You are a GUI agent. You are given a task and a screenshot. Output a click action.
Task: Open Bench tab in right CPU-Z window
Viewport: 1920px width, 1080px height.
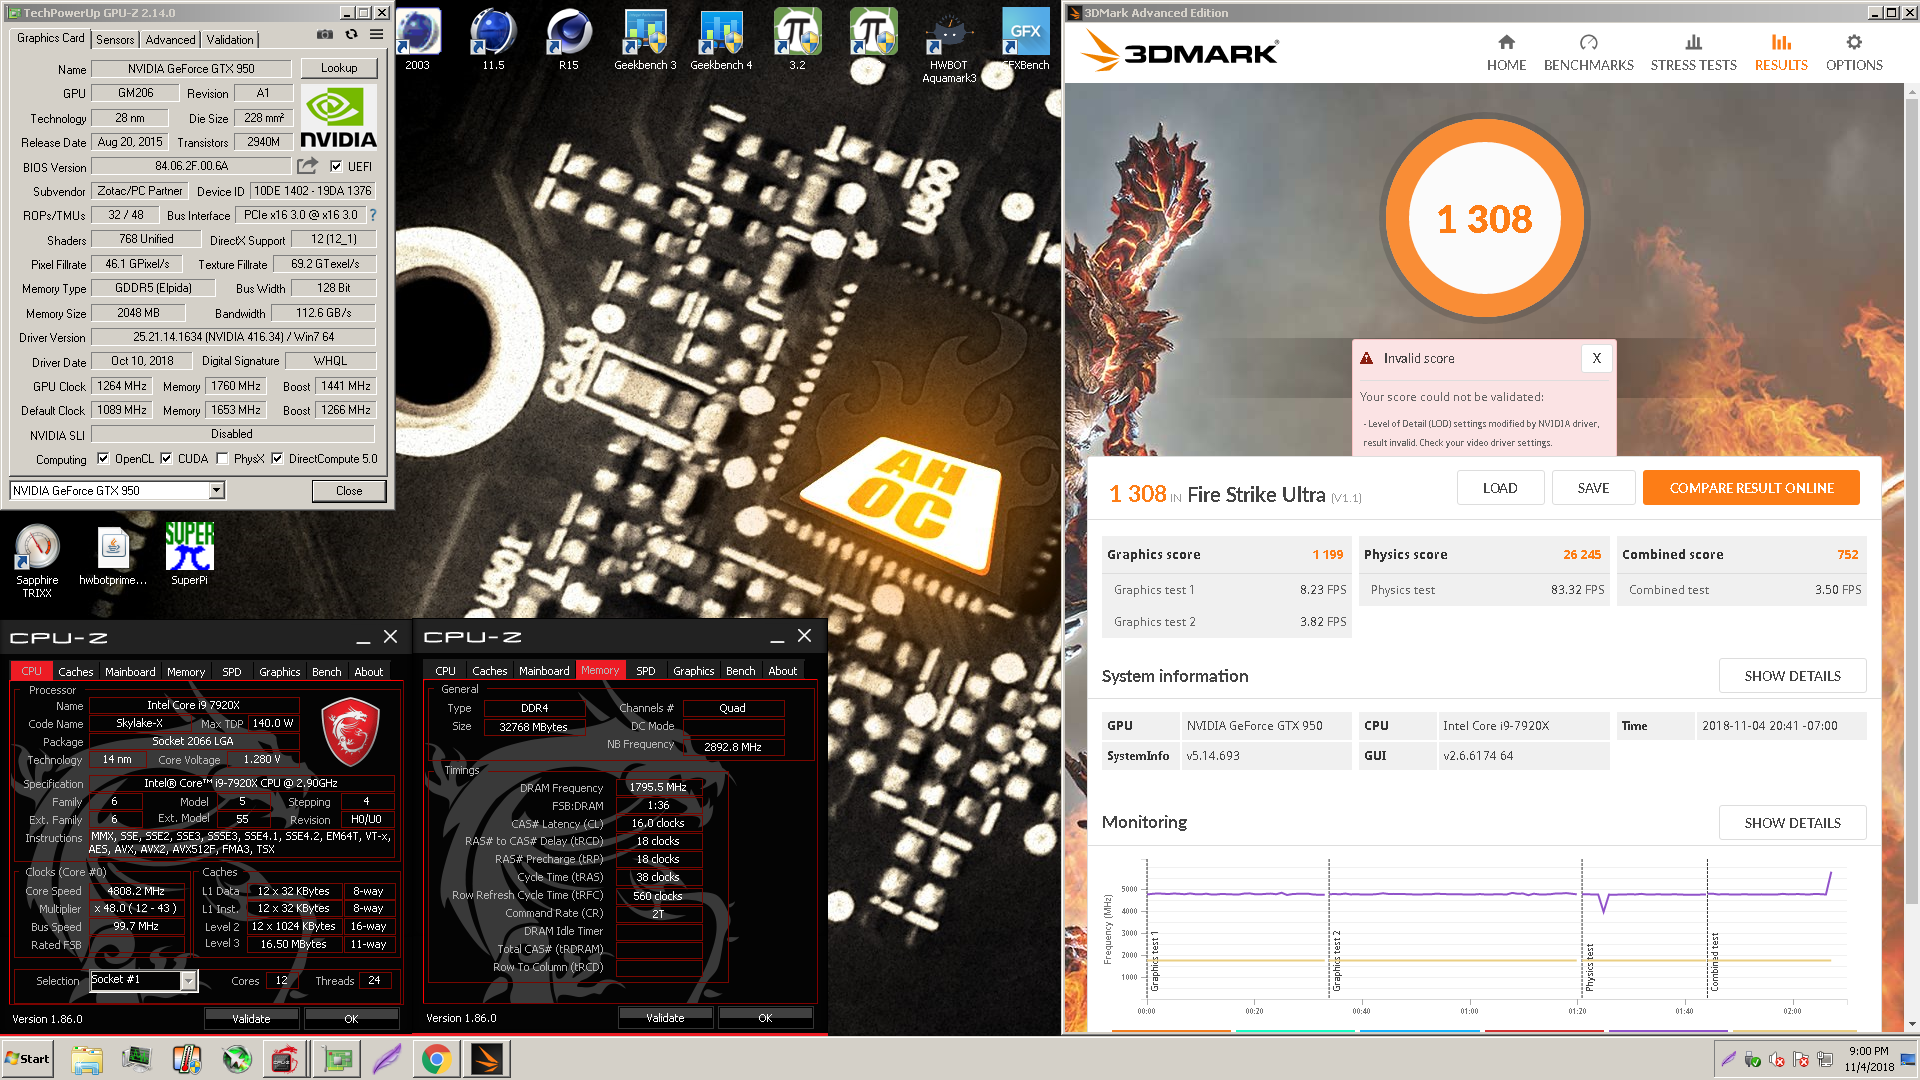pos(741,671)
